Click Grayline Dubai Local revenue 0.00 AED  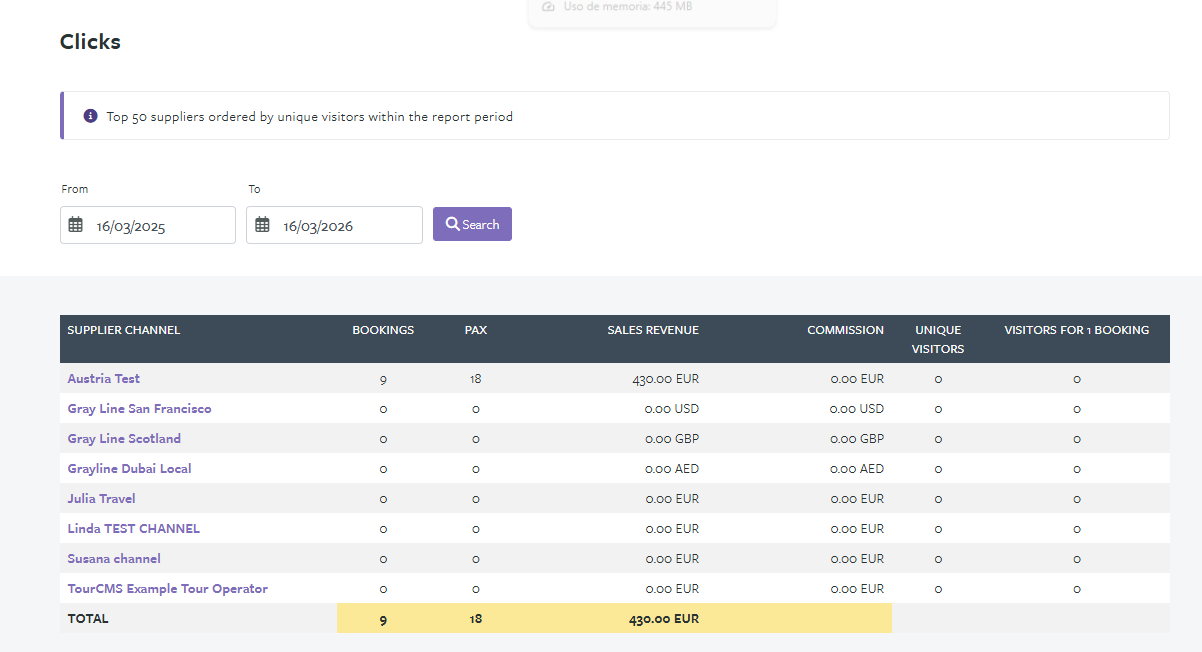[672, 469]
